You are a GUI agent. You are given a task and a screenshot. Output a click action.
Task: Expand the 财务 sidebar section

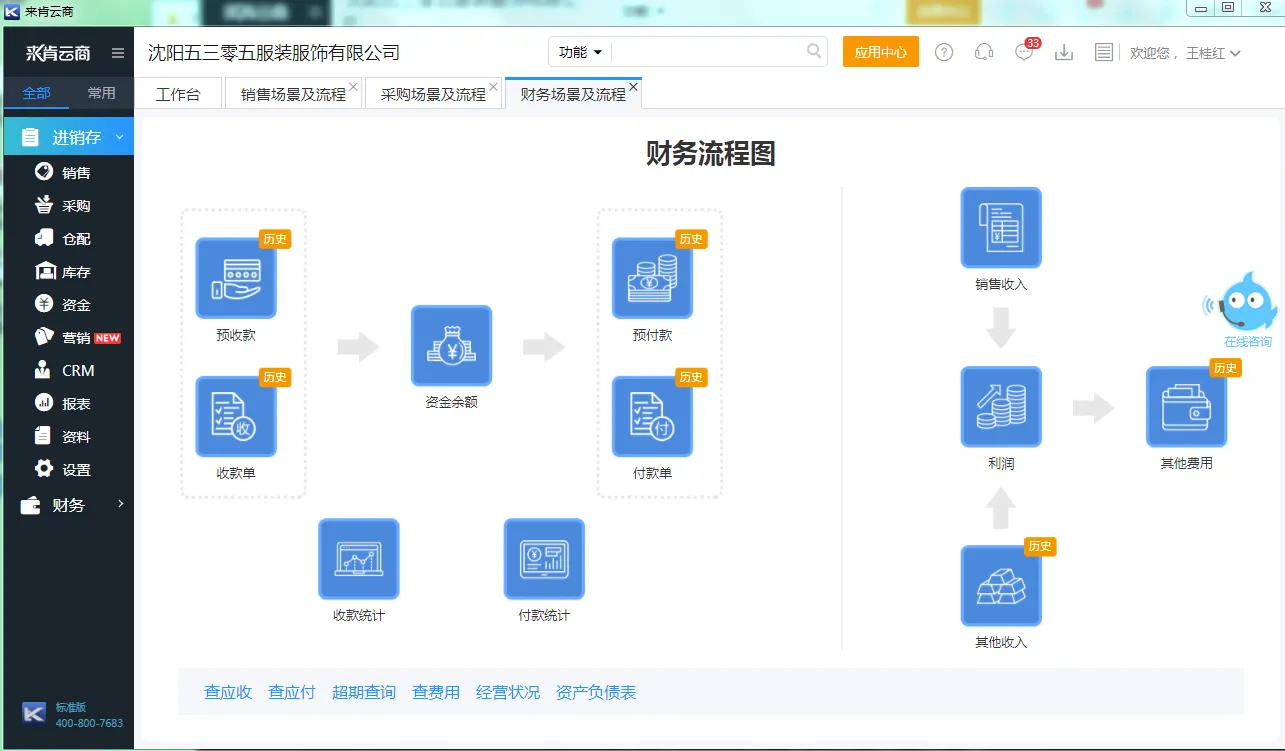click(x=68, y=505)
